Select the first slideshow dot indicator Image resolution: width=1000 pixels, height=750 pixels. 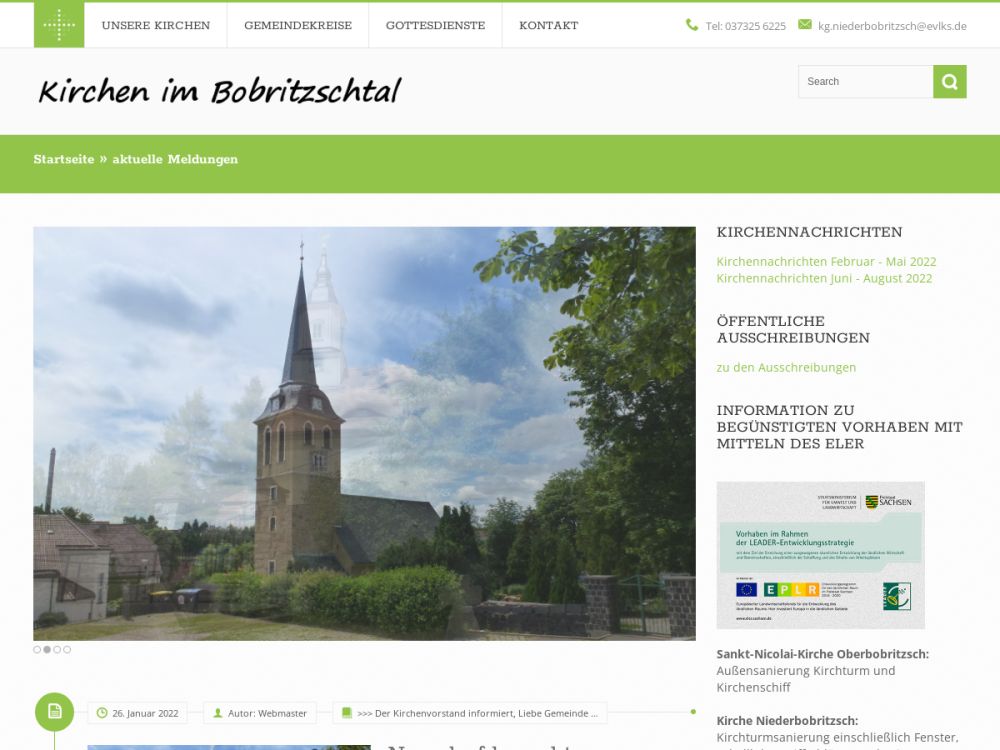click(x=37, y=650)
